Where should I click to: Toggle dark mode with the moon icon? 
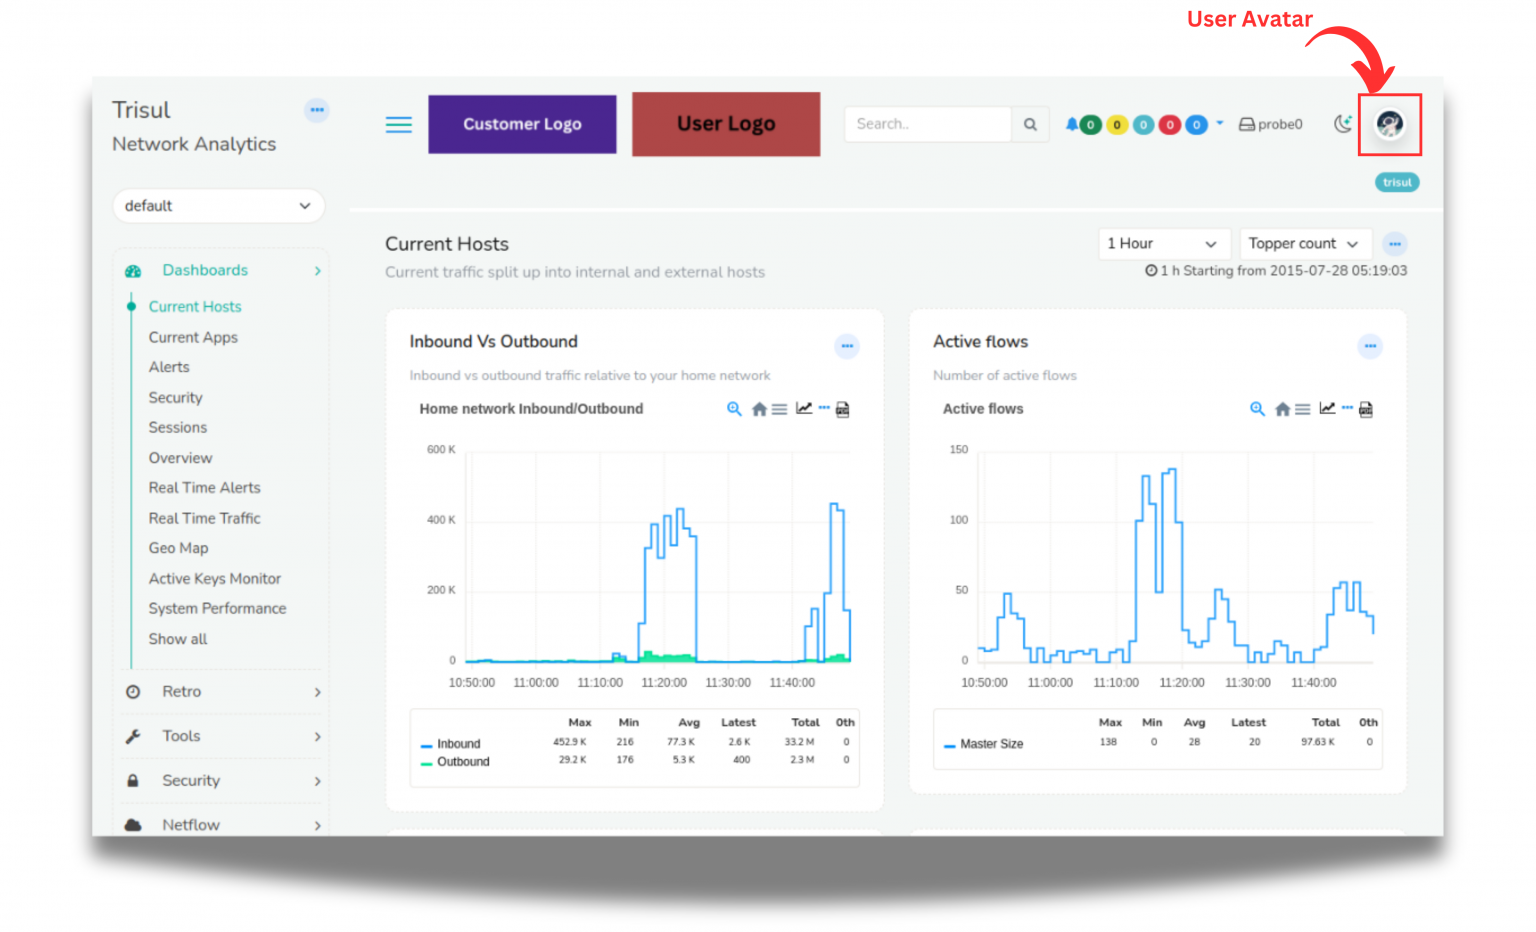click(x=1343, y=124)
